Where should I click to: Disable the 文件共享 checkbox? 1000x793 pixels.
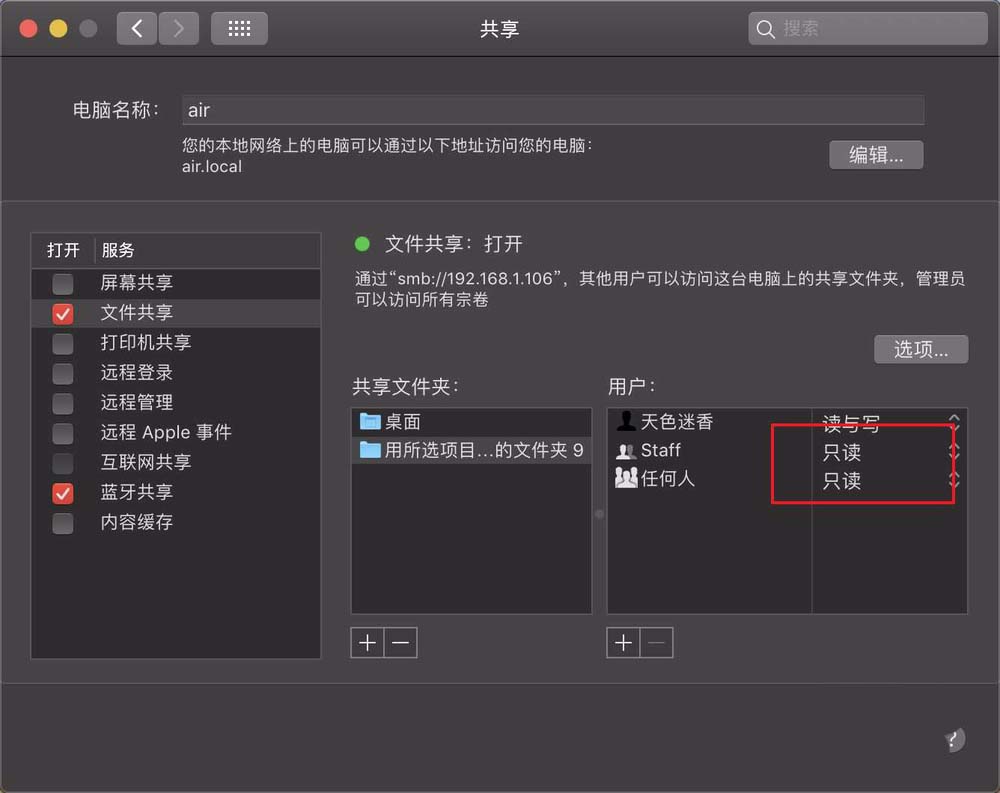[x=62, y=312]
